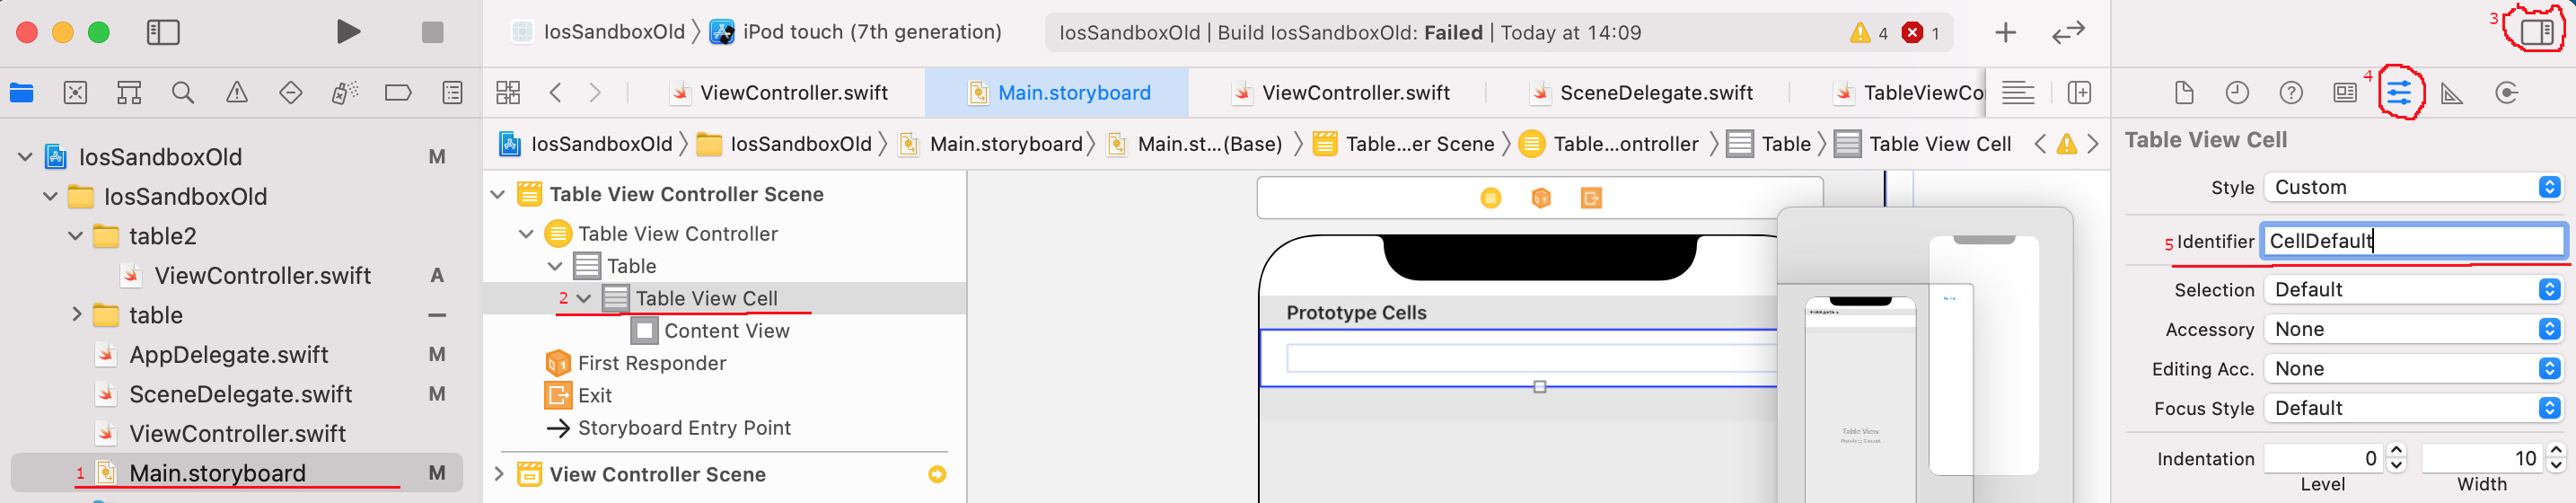Screen dimensions: 2576x503
Task: Collapse the Table View Cell tree item
Action: point(584,298)
